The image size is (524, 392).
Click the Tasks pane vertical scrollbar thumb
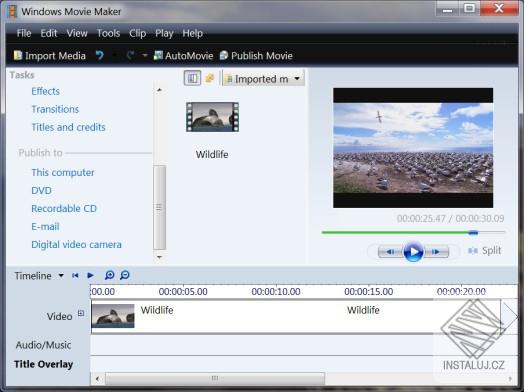tap(159, 207)
